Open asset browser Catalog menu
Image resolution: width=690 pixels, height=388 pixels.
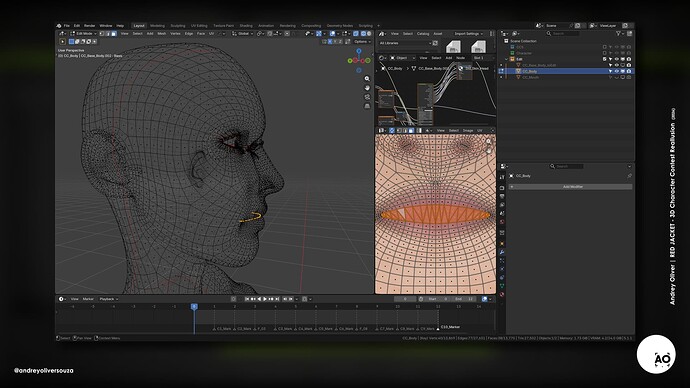tap(423, 33)
